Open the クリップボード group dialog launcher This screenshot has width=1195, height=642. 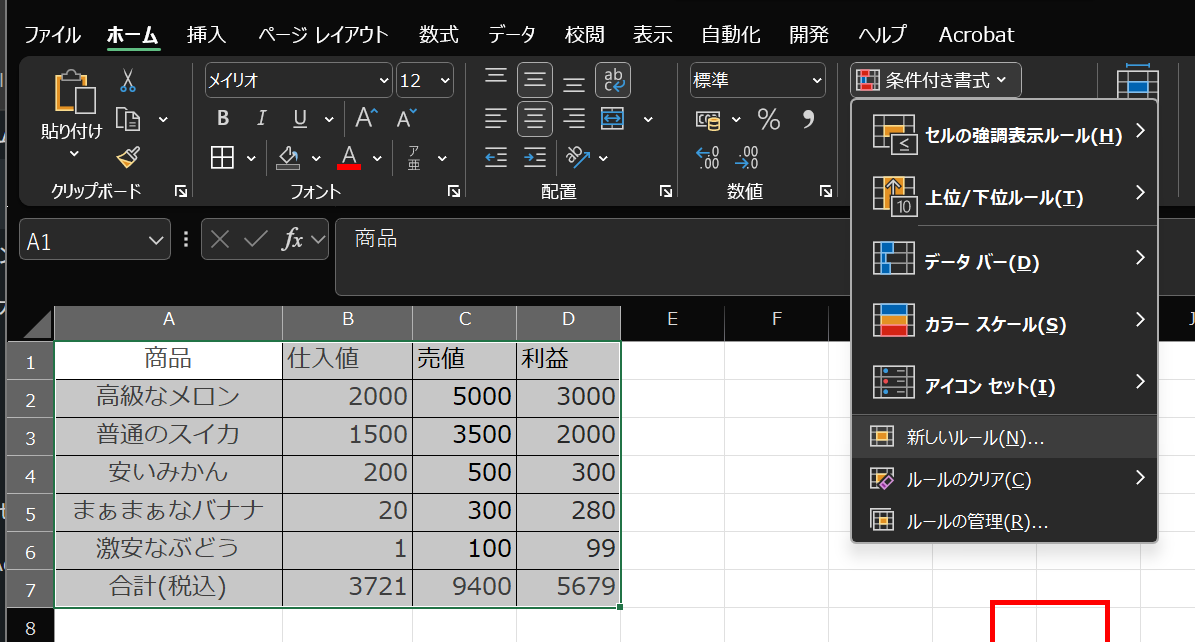181,191
